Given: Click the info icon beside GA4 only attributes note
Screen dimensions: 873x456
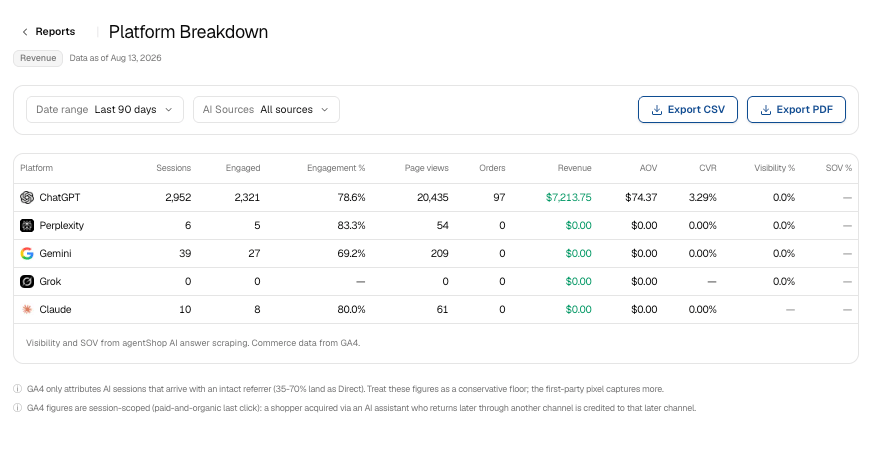Looking at the screenshot, I should [17, 389].
